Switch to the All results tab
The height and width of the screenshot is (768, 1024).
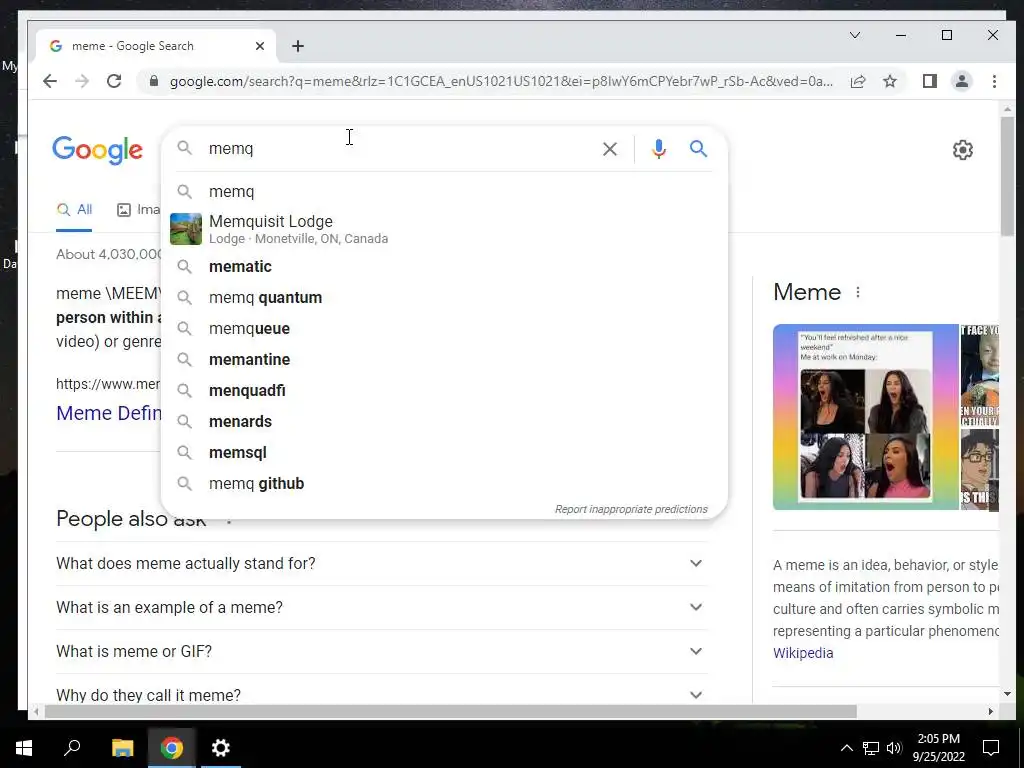pos(74,210)
